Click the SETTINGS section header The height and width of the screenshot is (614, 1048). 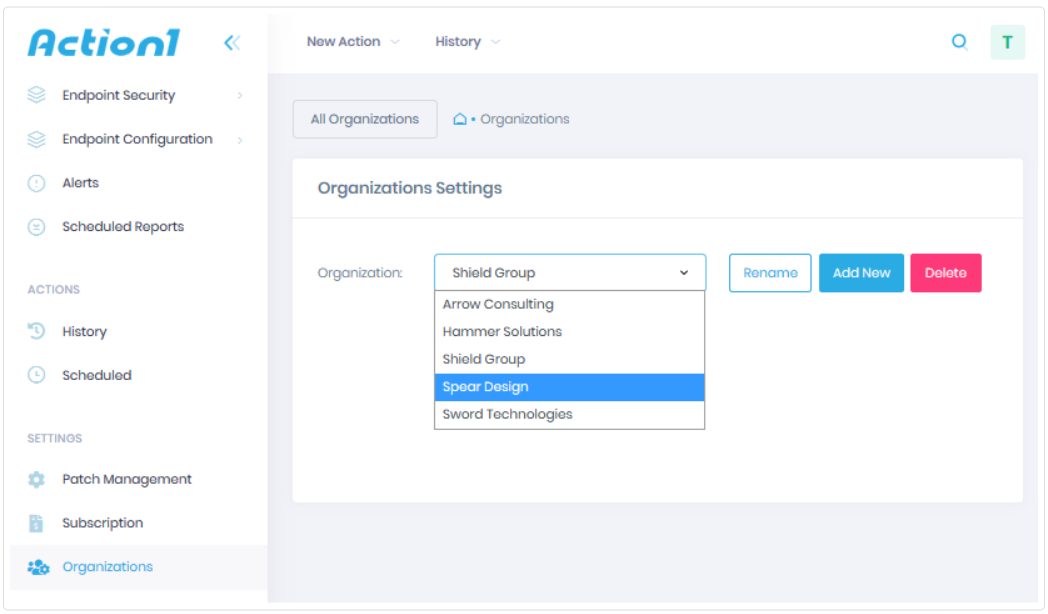(55, 438)
